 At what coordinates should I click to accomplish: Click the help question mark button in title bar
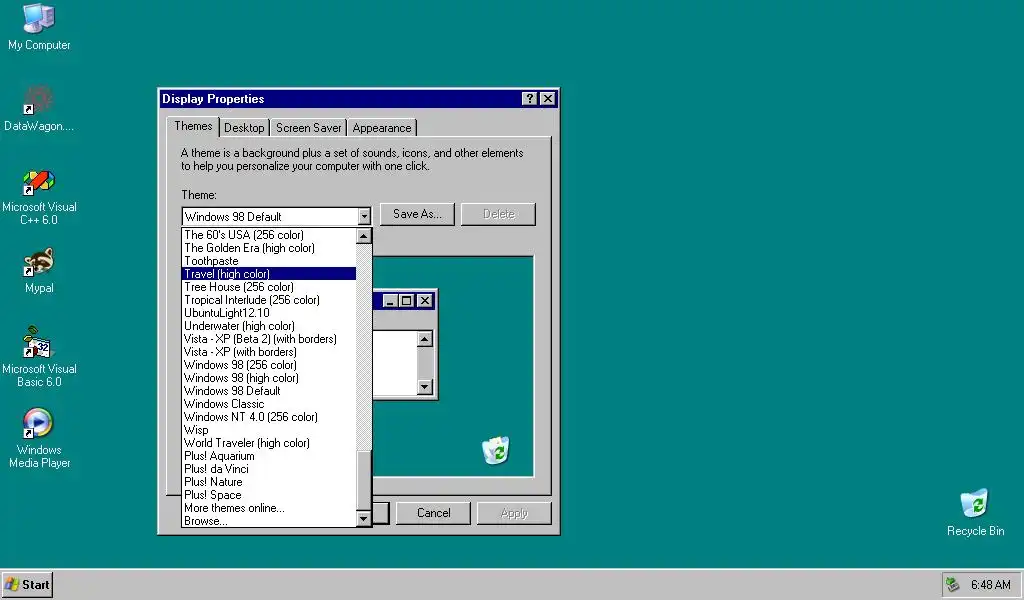click(x=530, y=99)
